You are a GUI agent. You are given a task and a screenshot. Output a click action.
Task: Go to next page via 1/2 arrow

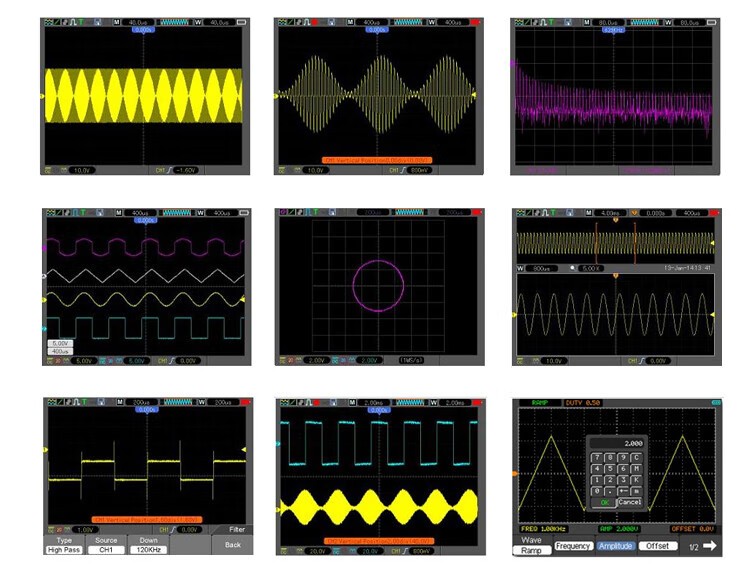tap(703, 546)
